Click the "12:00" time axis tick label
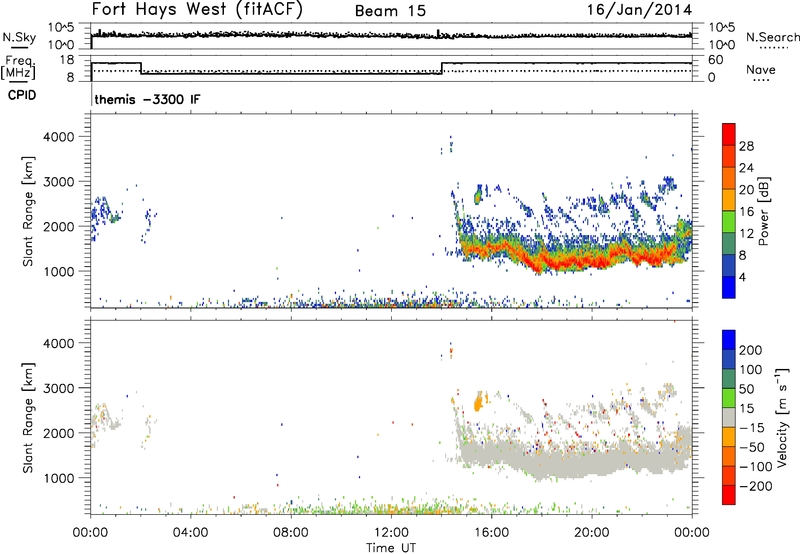The width and height of the screenshot is (800, 554). pos(391,533)
